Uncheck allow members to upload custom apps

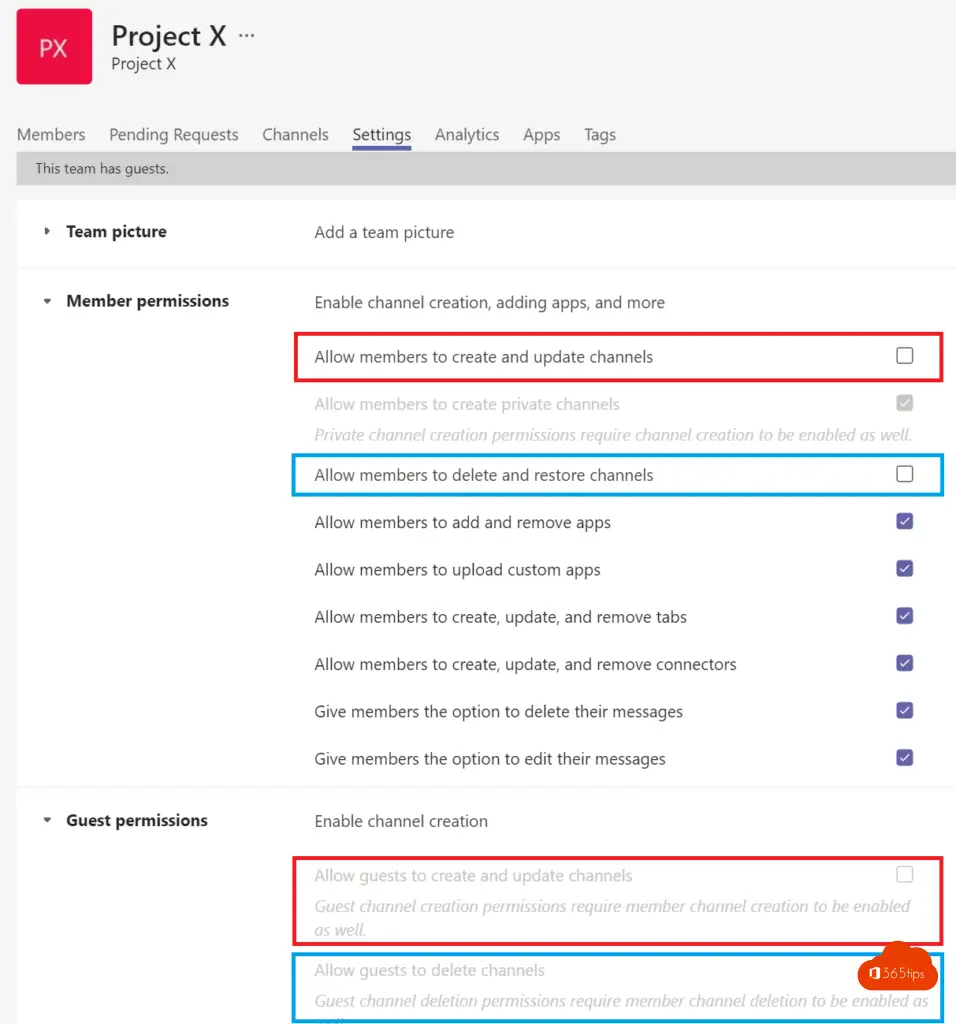coord(904,569)
